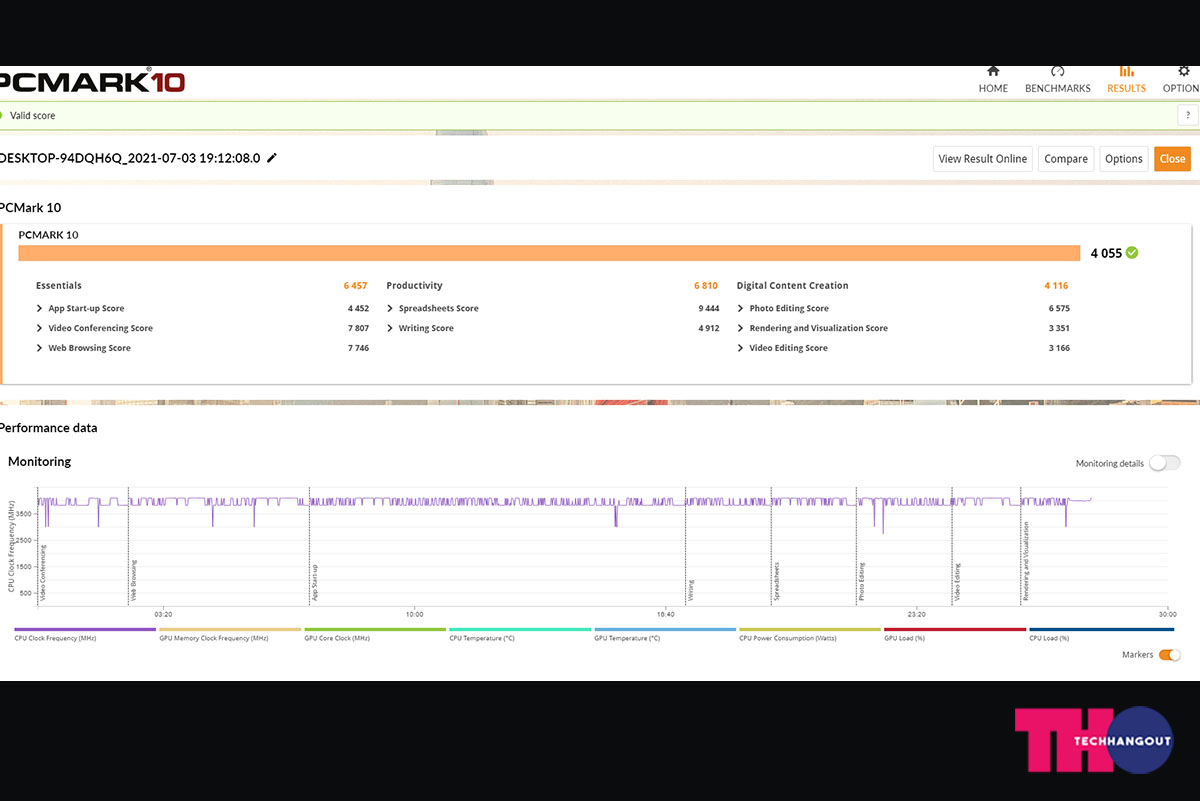The height and width of the screenshot is (801, 1200).
Task: Click the Spreadsheets marker in chart
Action: coord(775,581)
